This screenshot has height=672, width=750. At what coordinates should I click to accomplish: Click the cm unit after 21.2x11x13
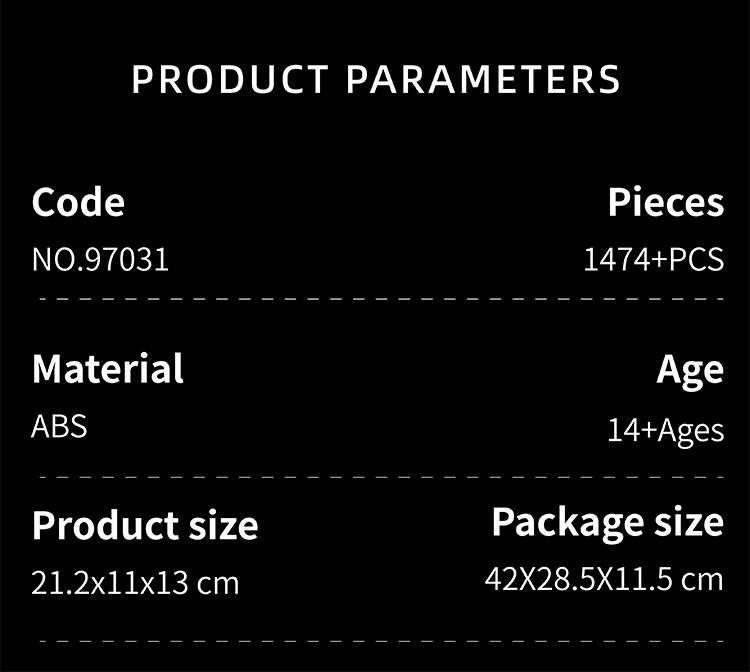(217, 582)
